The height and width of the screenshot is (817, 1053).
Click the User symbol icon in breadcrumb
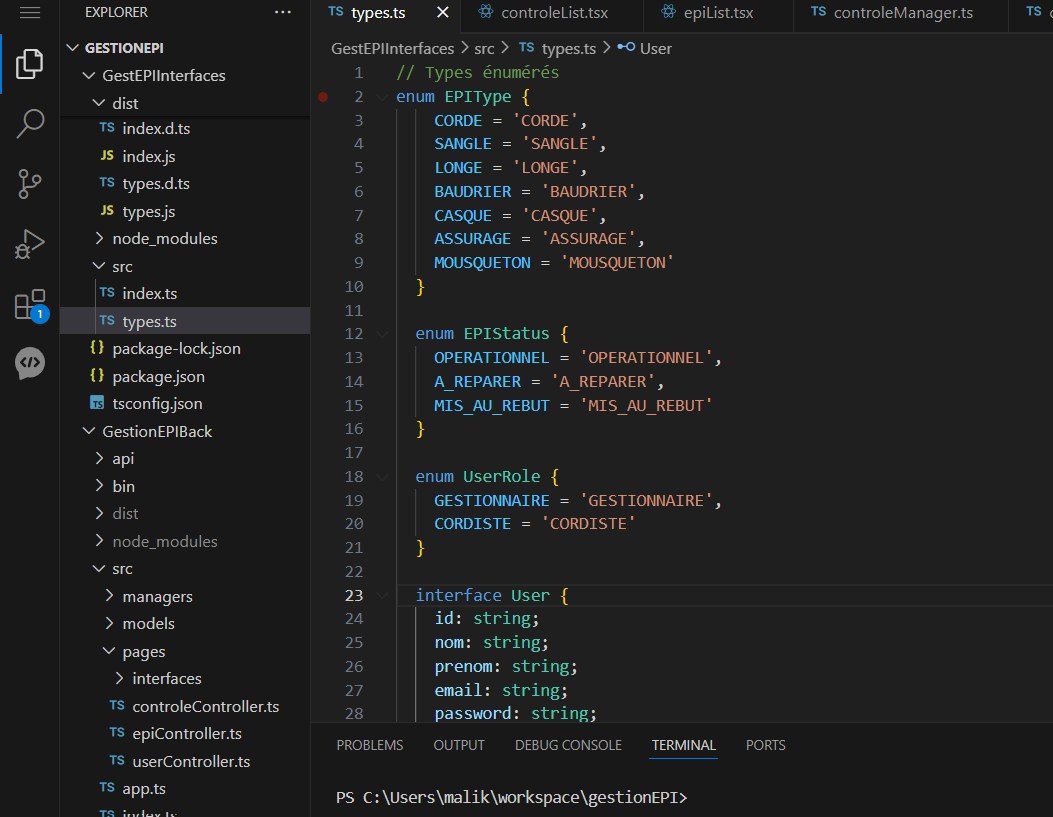pyautogui.click(x=626, y=47)
